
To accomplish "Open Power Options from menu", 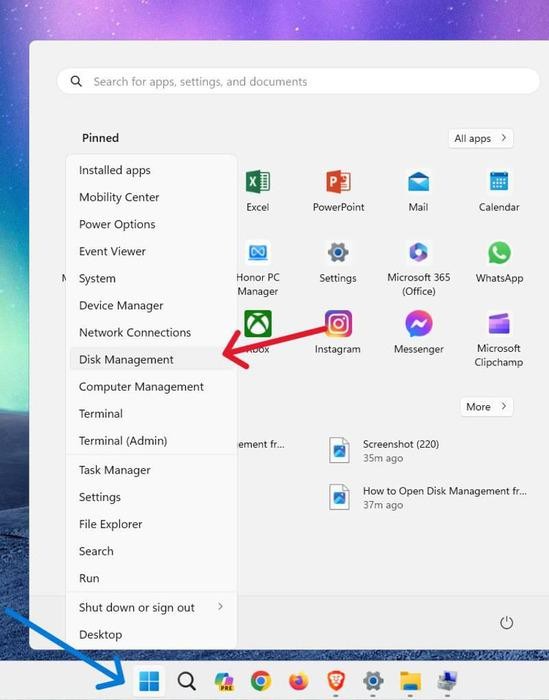I will tap(151, 225).
